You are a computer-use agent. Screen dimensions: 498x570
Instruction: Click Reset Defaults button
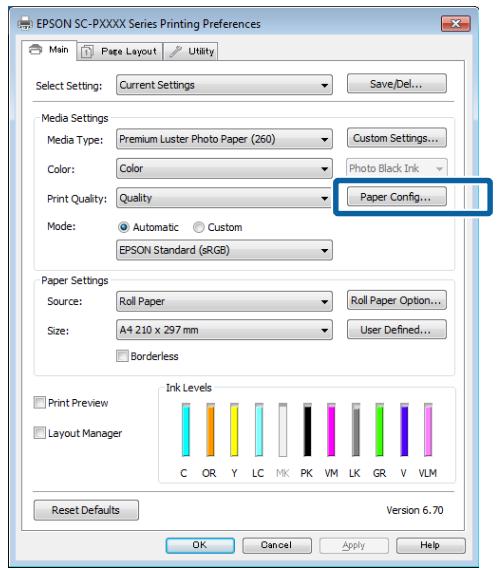point(86,510)
